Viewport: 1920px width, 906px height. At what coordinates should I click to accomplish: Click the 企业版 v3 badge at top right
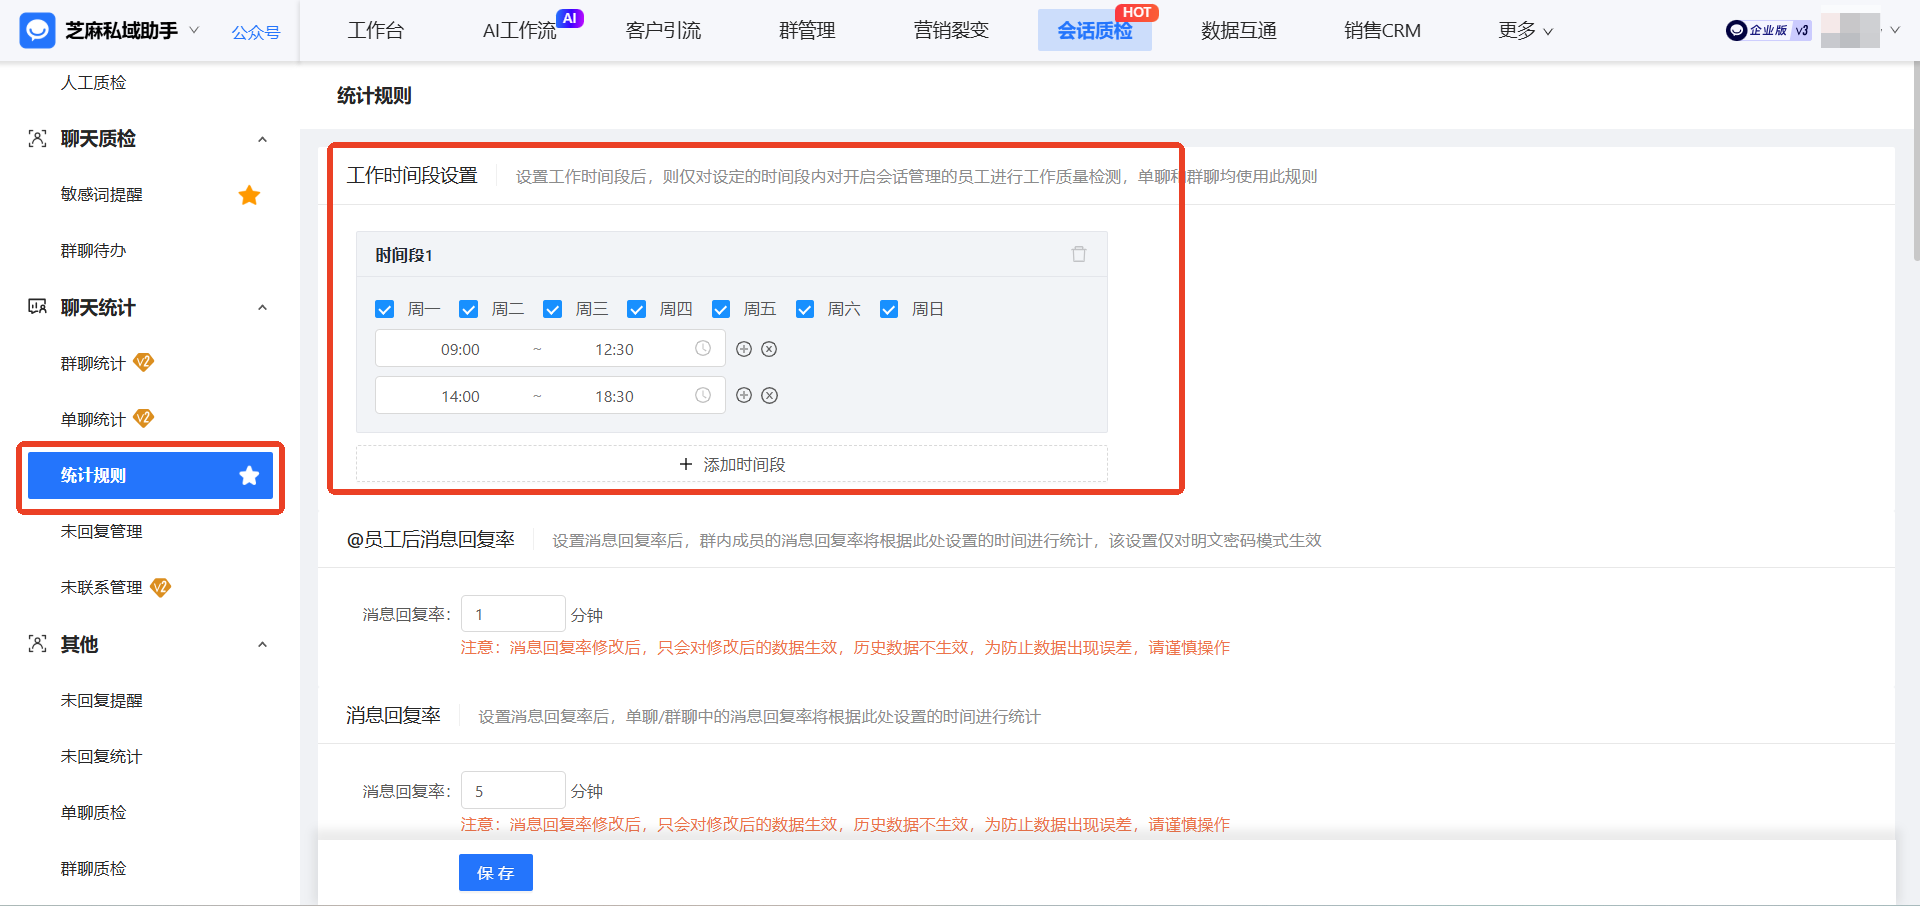pyautogui.click(x=1768, y=30)
